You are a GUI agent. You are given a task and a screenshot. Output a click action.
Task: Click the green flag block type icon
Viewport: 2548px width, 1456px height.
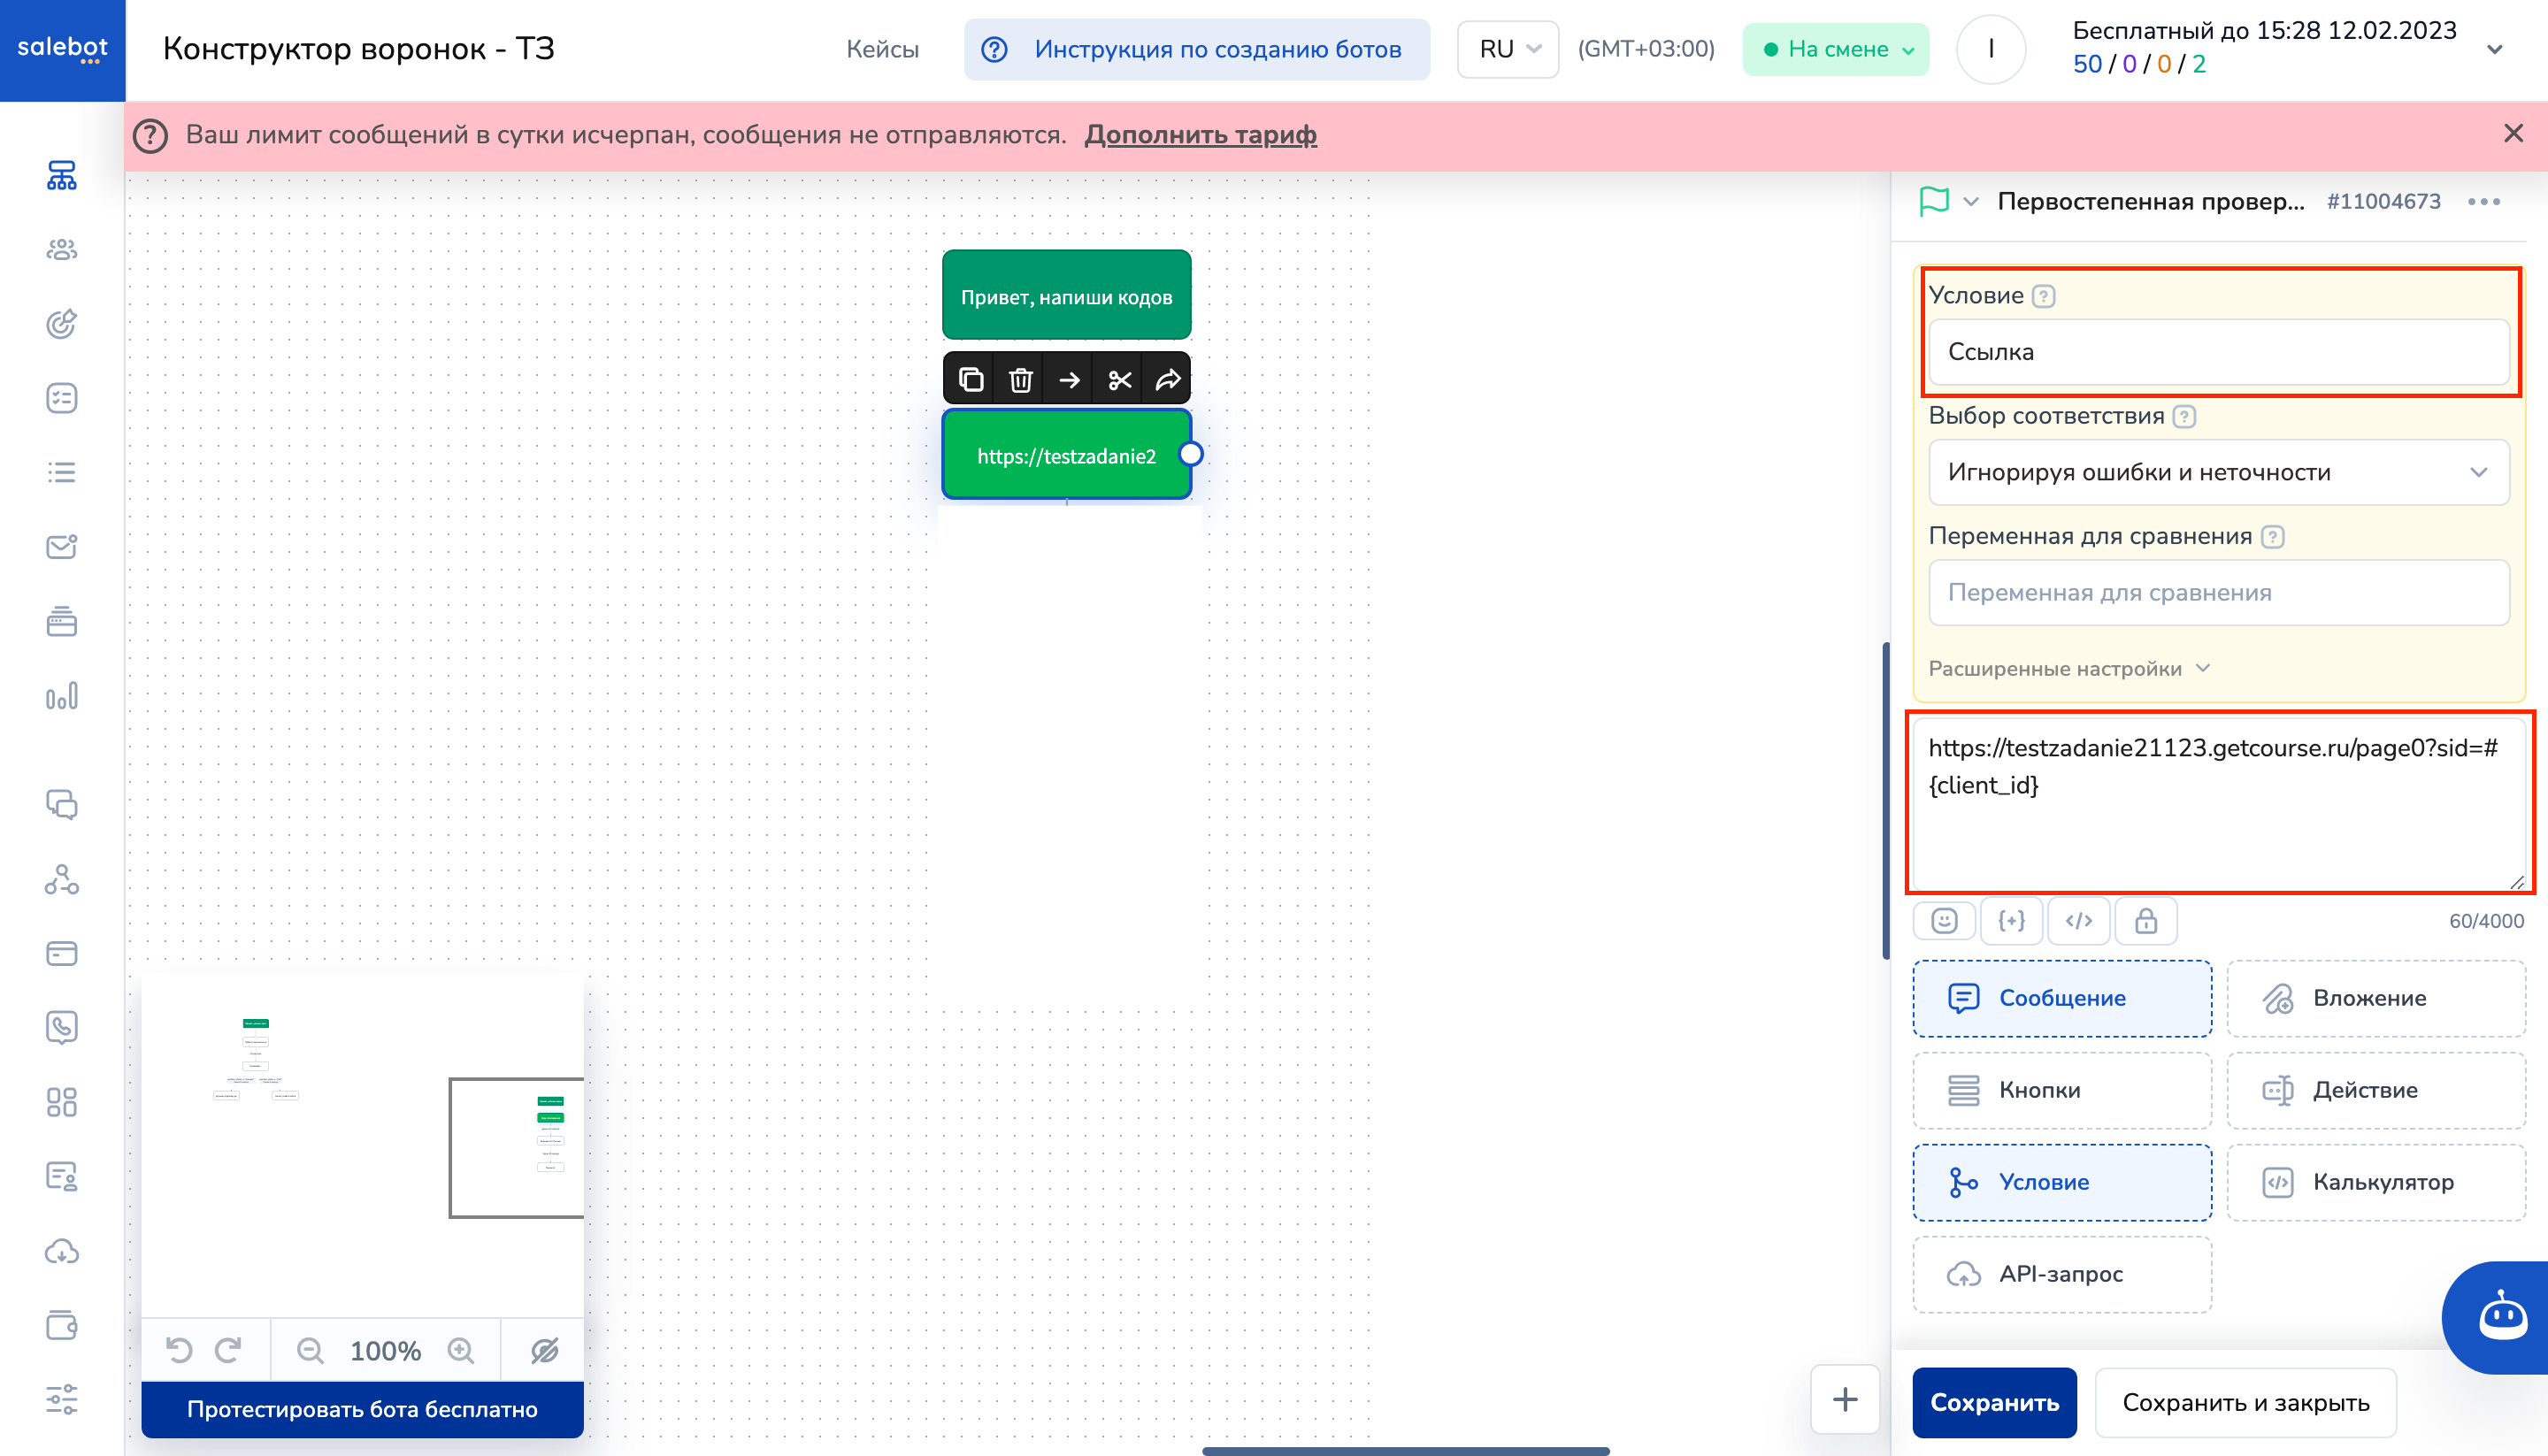click(x=1934, y=201)
